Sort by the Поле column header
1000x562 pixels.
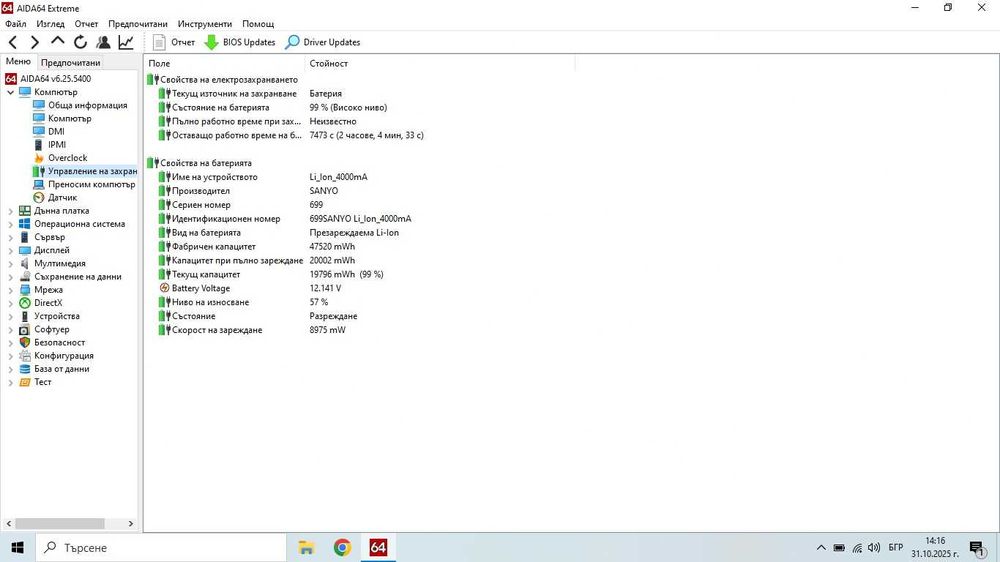224,63
